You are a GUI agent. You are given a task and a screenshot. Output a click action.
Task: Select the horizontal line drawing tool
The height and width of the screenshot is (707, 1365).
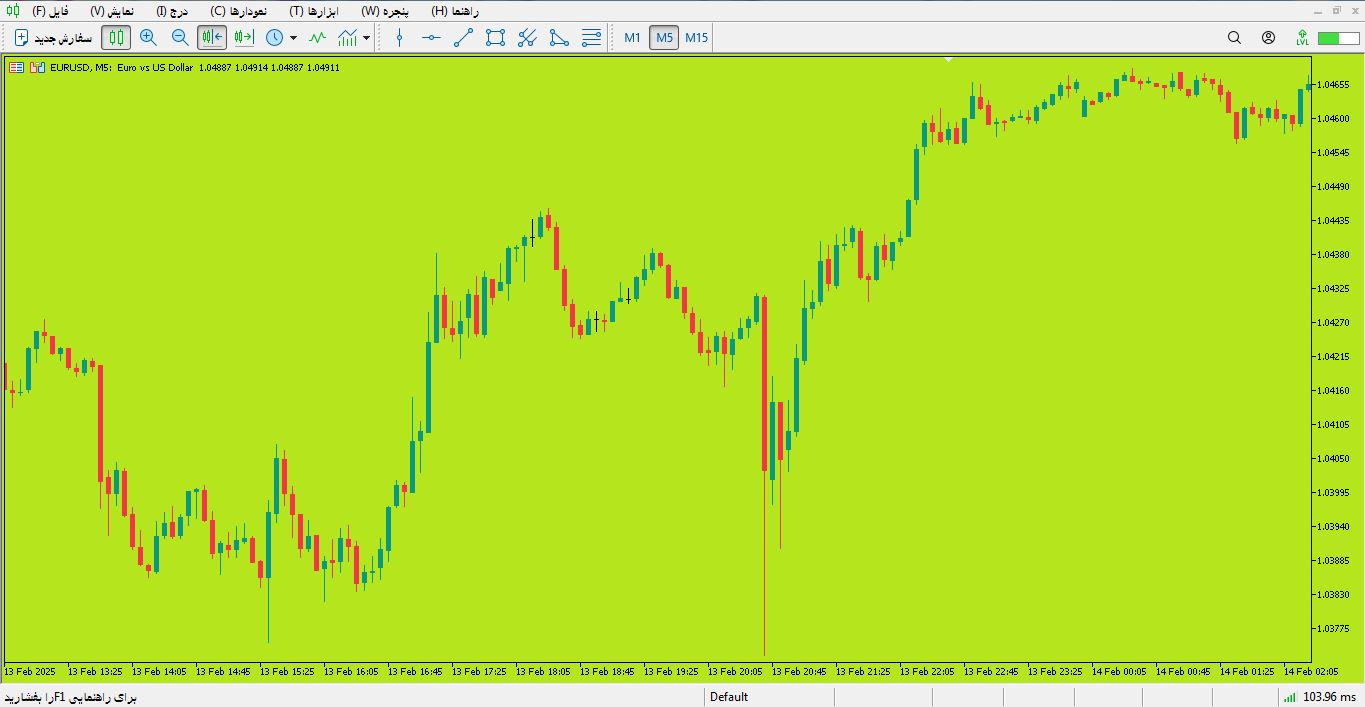click(x=431, y=38)
